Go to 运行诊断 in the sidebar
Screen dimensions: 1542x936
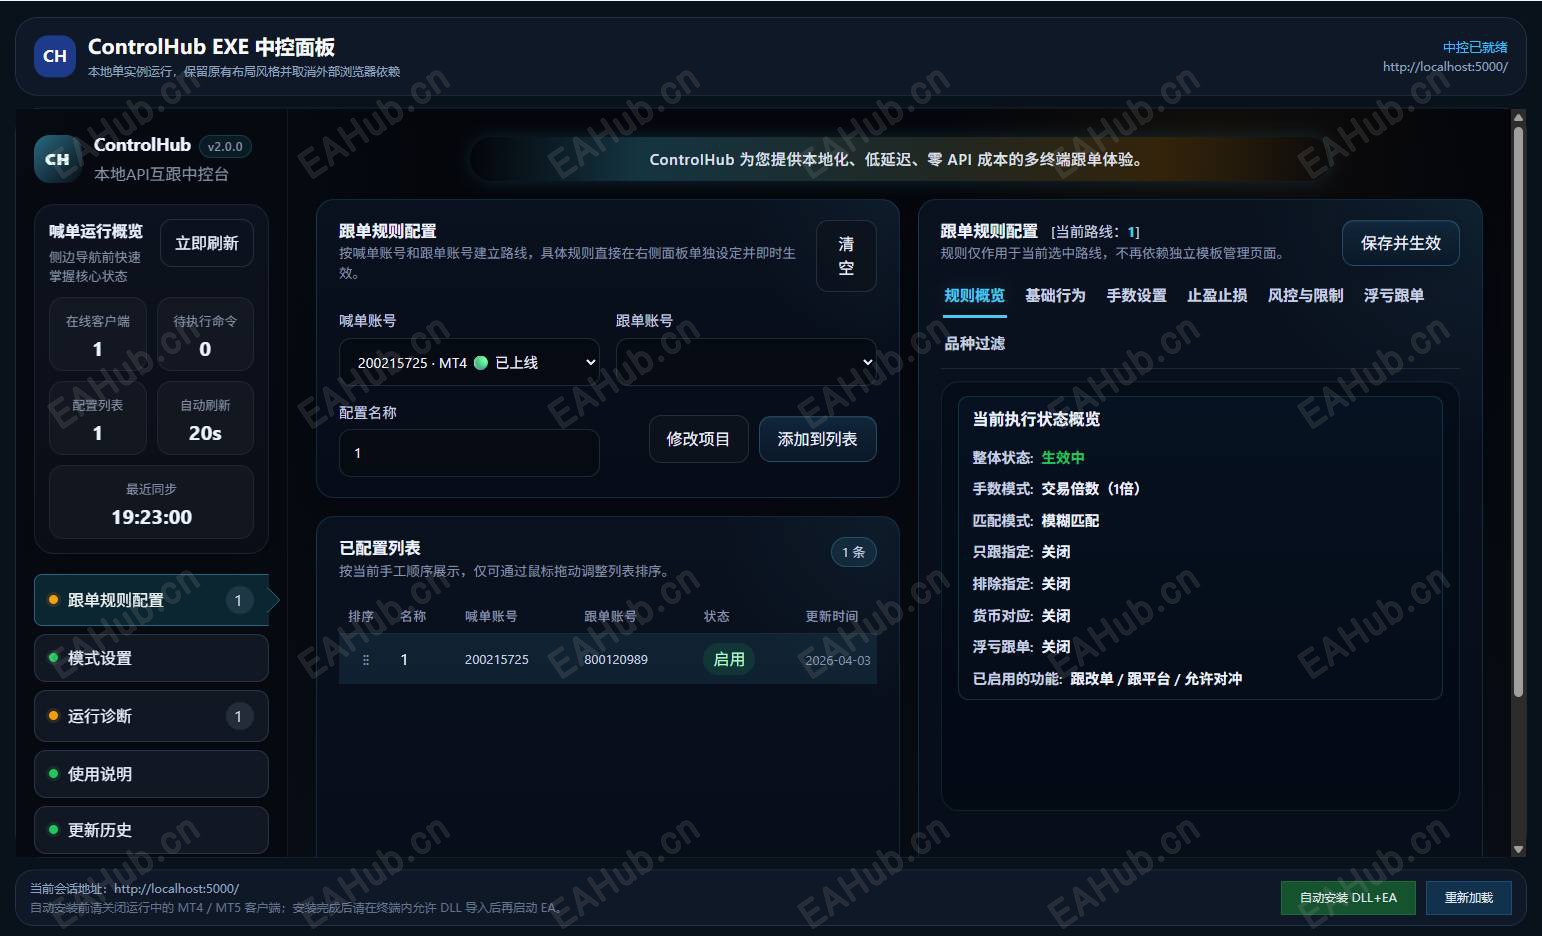(151, 716)
